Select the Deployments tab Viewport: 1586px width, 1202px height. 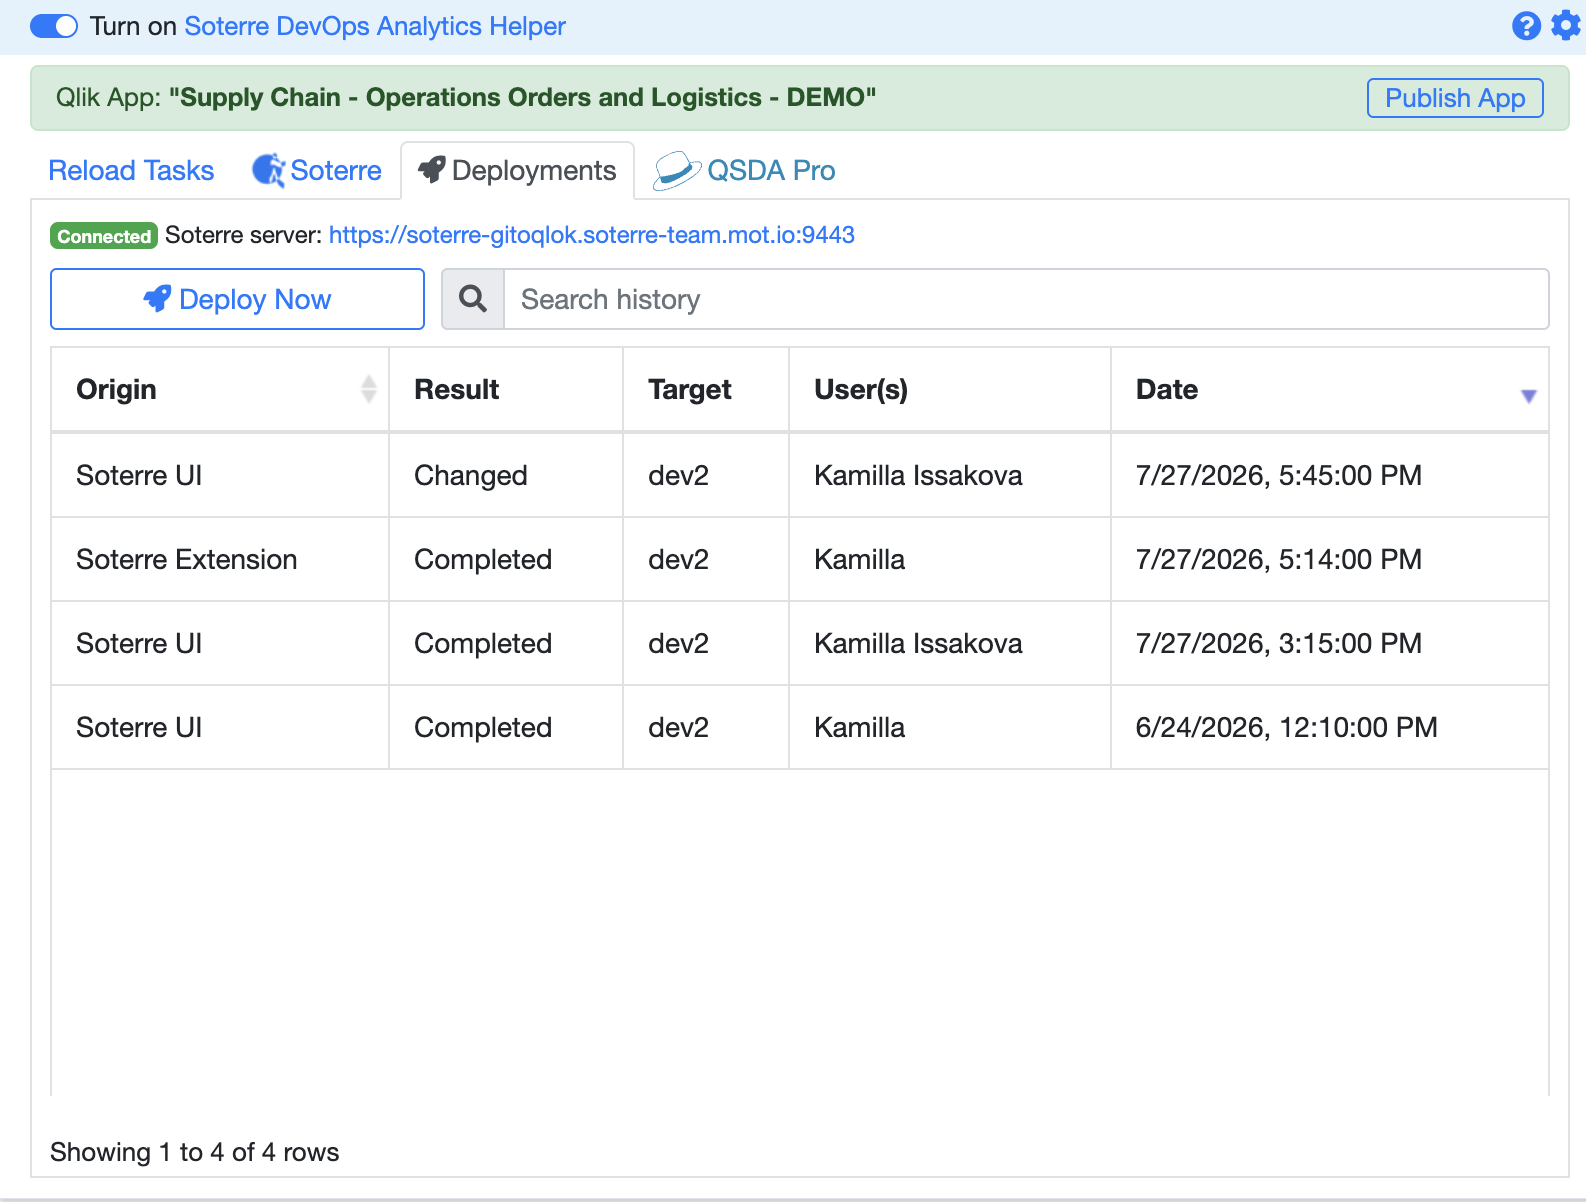pyautogui.click(x=517, y=171)
